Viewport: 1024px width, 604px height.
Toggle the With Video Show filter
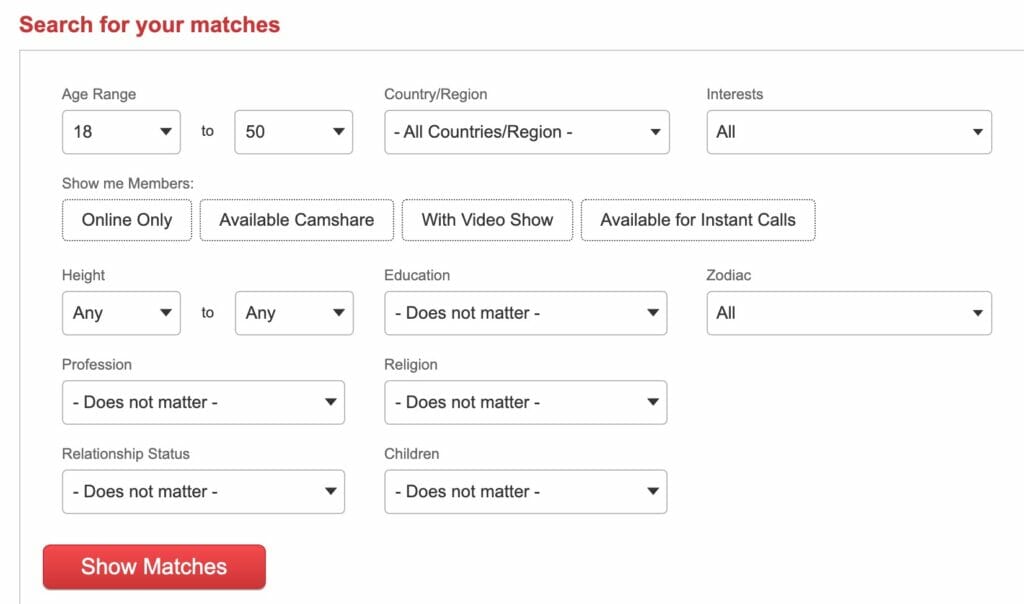(x=487, y=220)
